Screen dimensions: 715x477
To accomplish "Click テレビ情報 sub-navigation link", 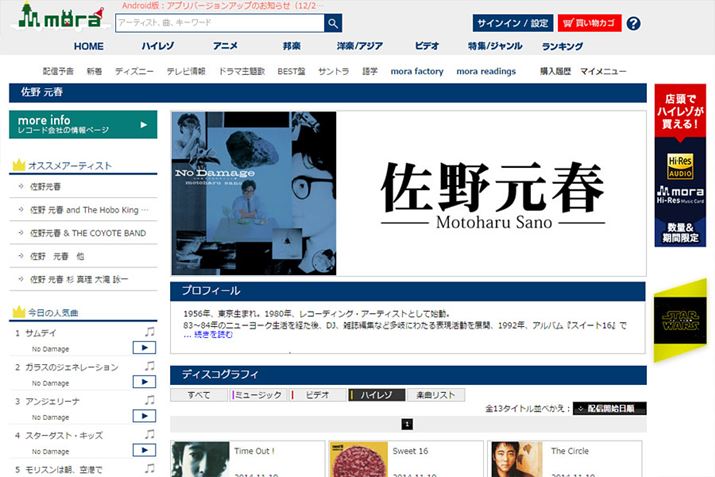I will (x=186, y=71).
